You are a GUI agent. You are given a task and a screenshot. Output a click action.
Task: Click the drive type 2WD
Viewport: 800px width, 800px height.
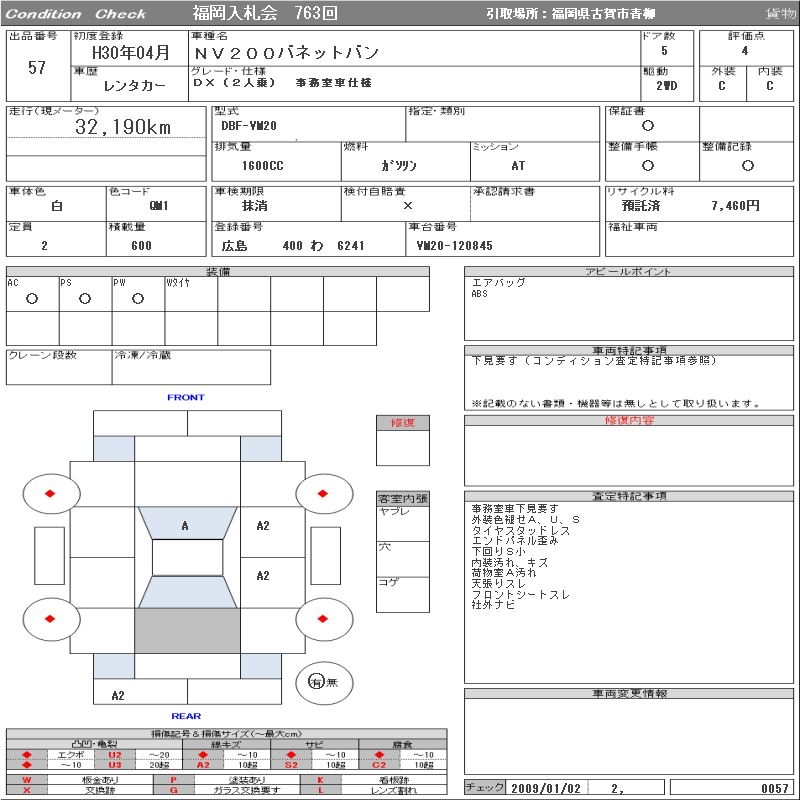pyautogui.click(x=666, y=86)
